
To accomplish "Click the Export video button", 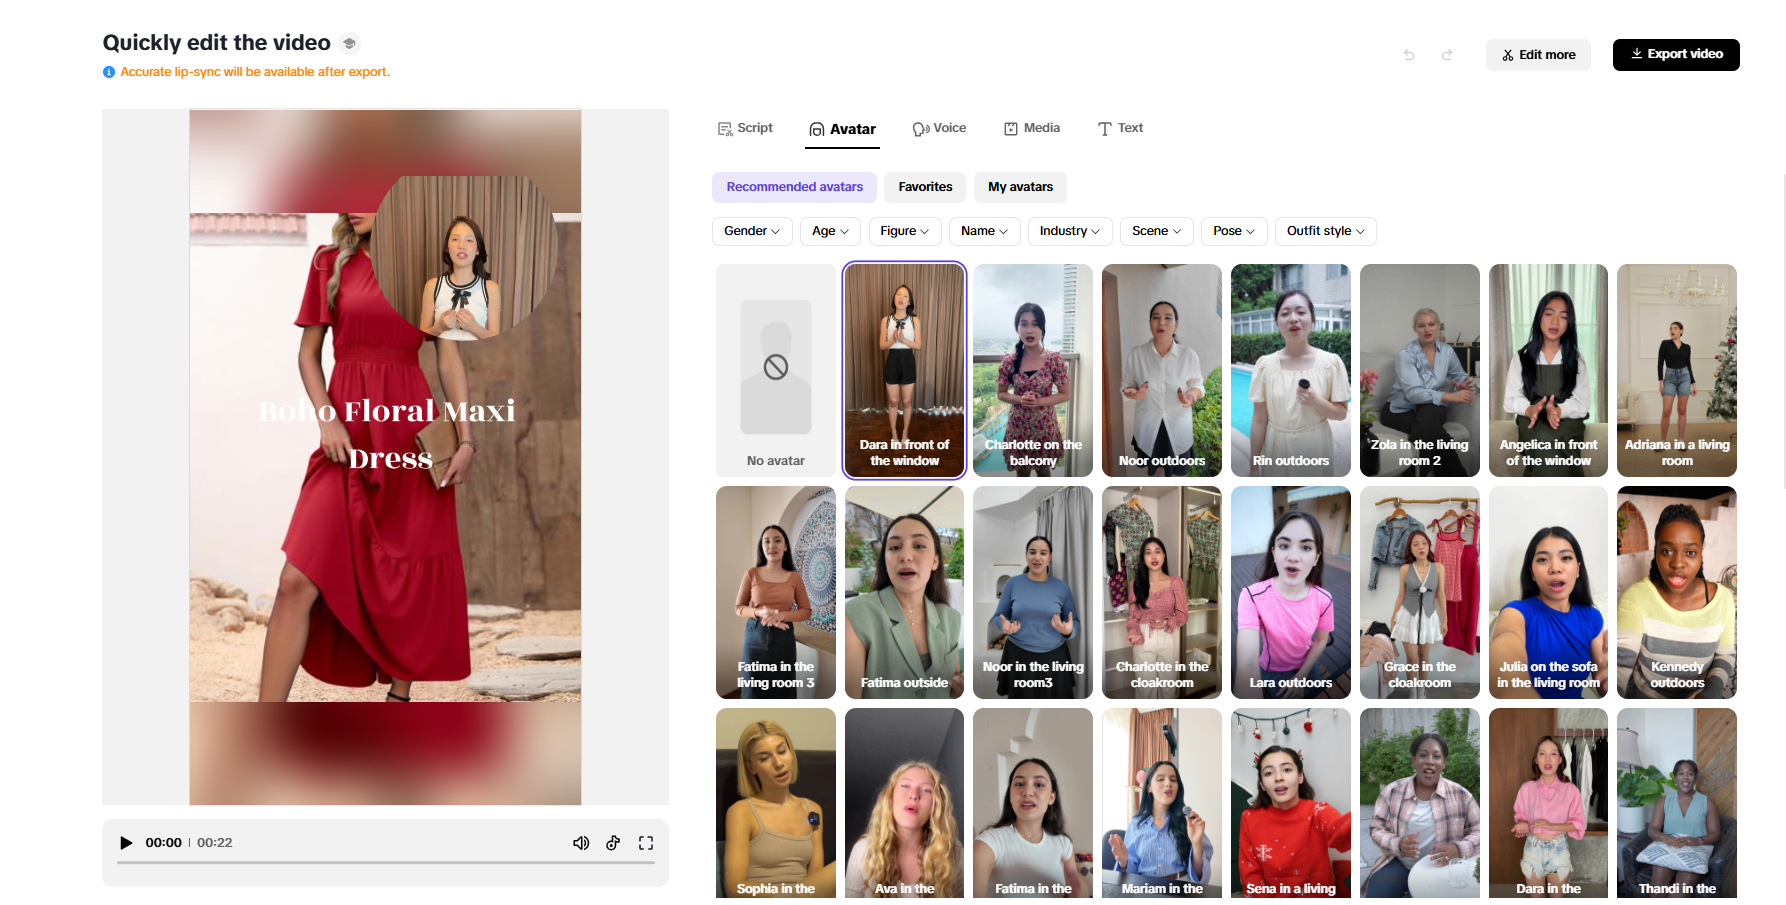I will point(1676,55).
